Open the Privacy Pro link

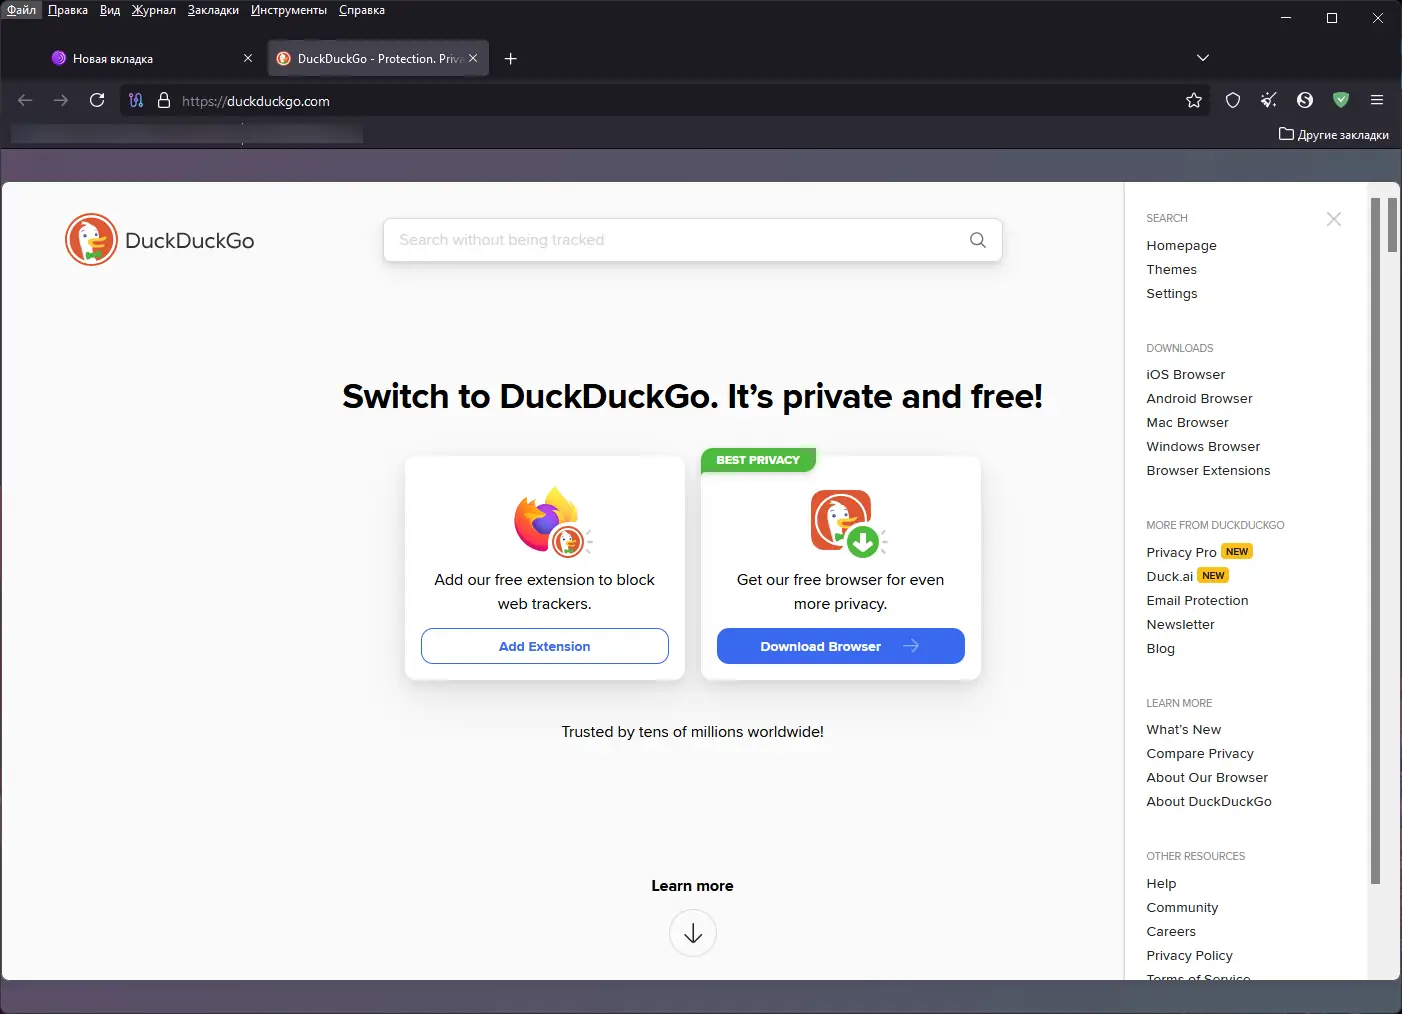1181,552
